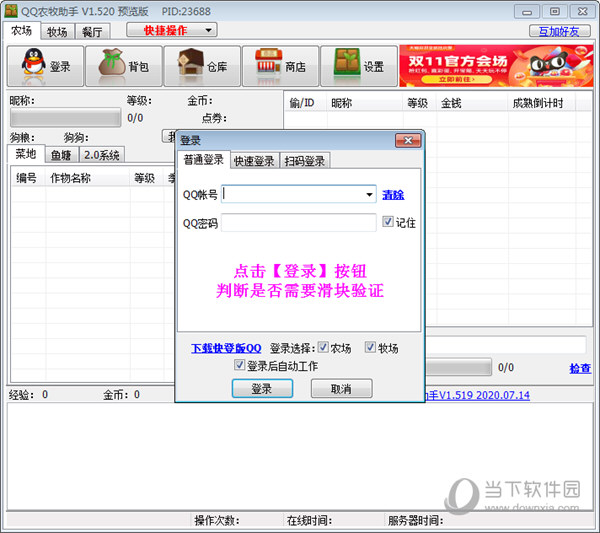Expand the QQ帐号 dropdown arrow

point(369,195)
